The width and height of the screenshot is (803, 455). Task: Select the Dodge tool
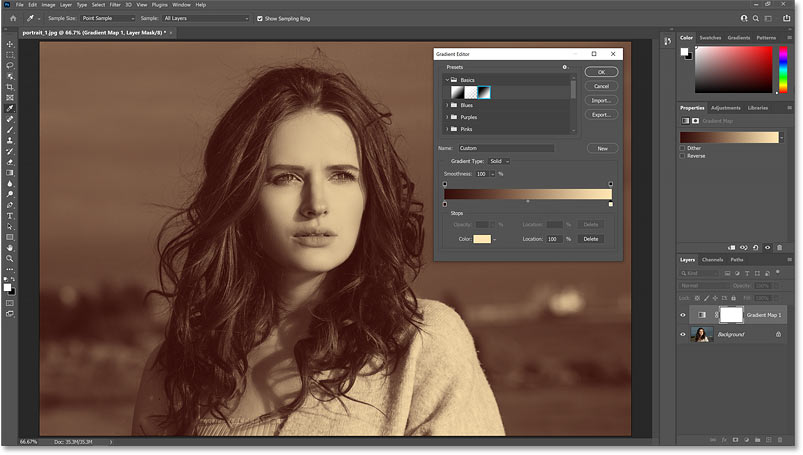click(x=10, y=195)
